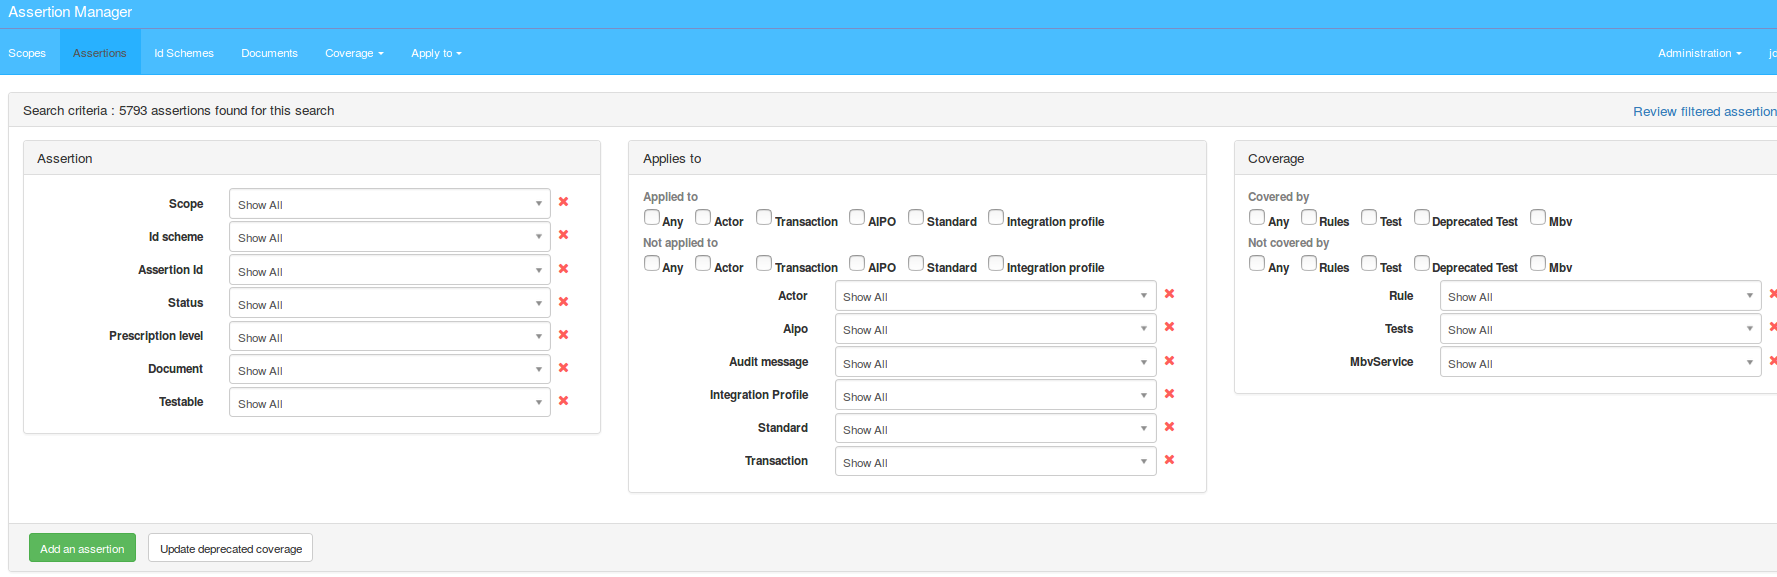Screen dimensions: 1777x577
Task: Clear the Scope filter with red X
Action: click(x=563, y=202)
